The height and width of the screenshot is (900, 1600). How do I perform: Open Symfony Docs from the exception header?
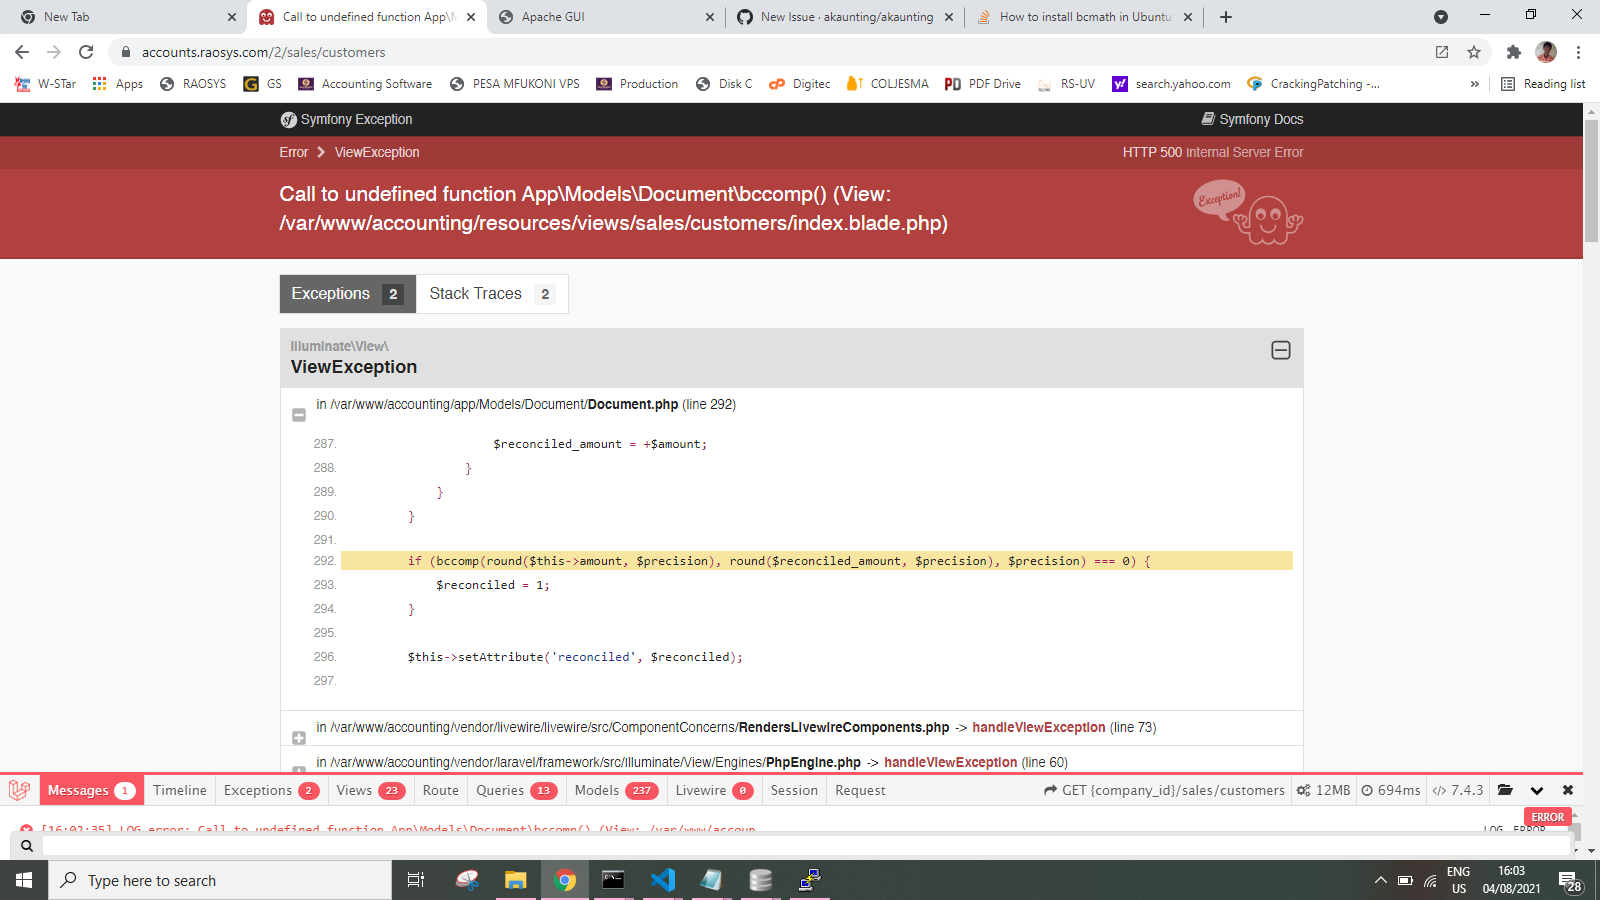point(1253,119)
